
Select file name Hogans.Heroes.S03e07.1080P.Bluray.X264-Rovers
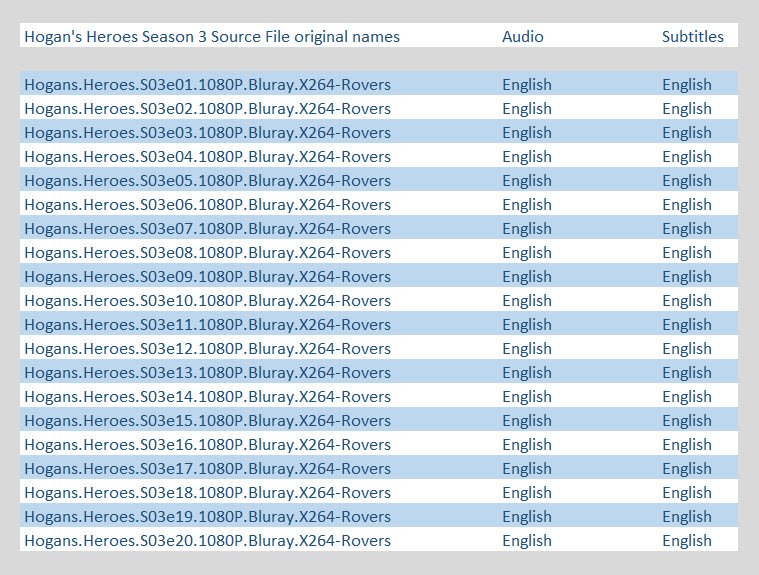[x=208, y=228]
